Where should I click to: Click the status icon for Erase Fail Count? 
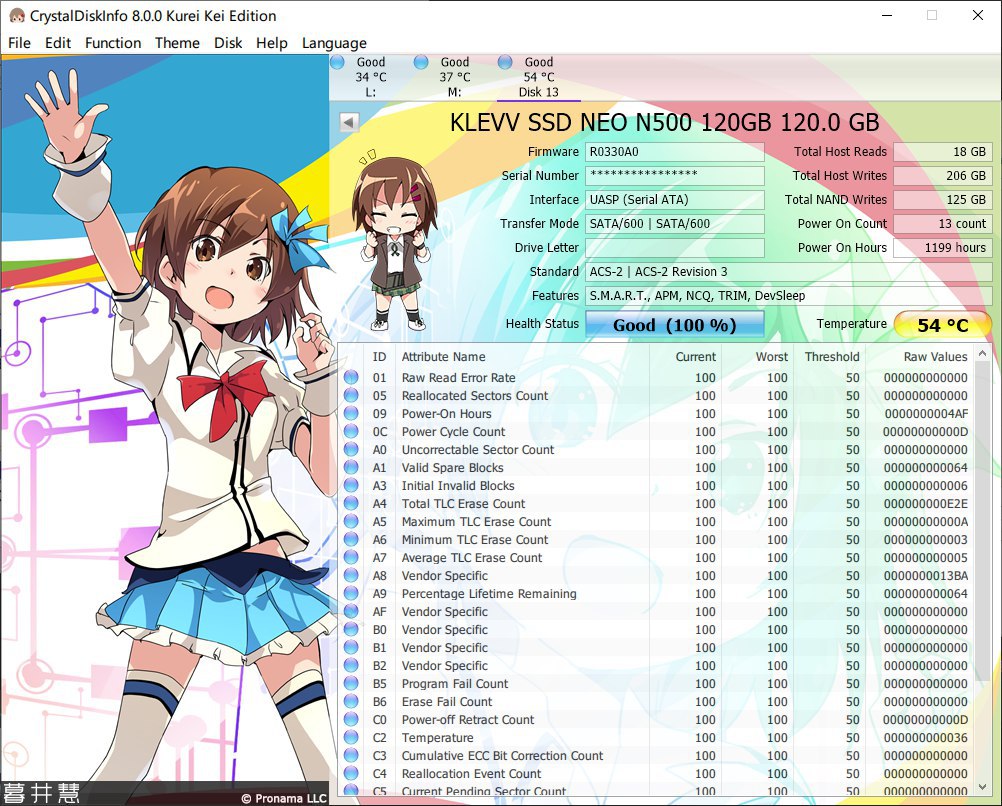[351, 702]
